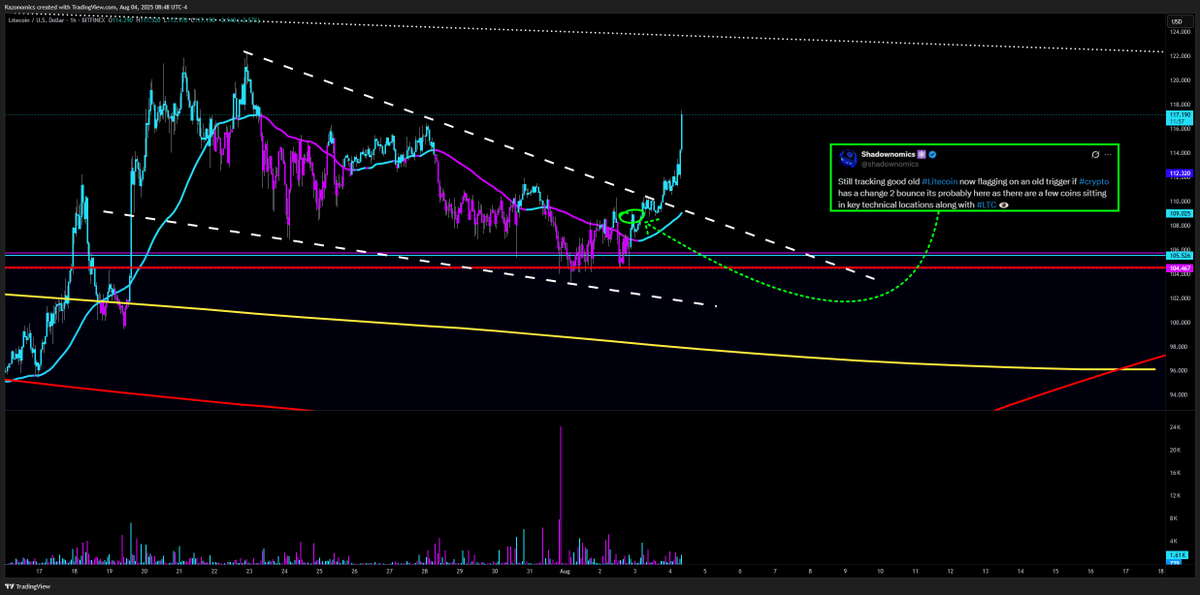The height and width of the screenshot is (595, 1200).
Task: Open the 1h timeframe in the chart legend
Action: click(72, 21)
